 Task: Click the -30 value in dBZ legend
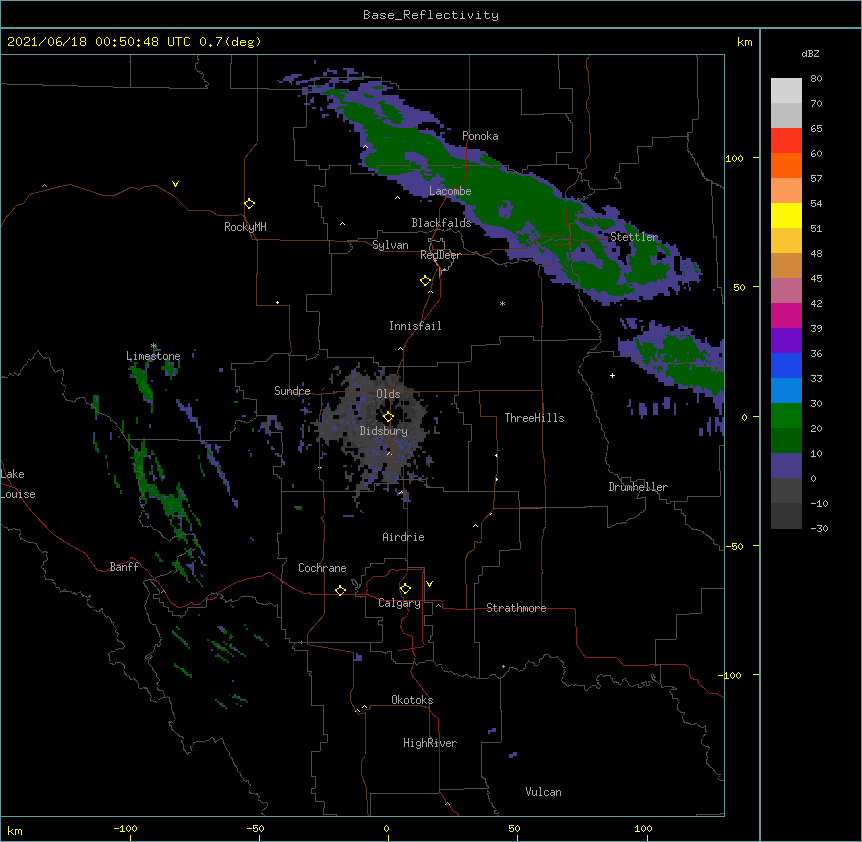click(x=819, y=528)
